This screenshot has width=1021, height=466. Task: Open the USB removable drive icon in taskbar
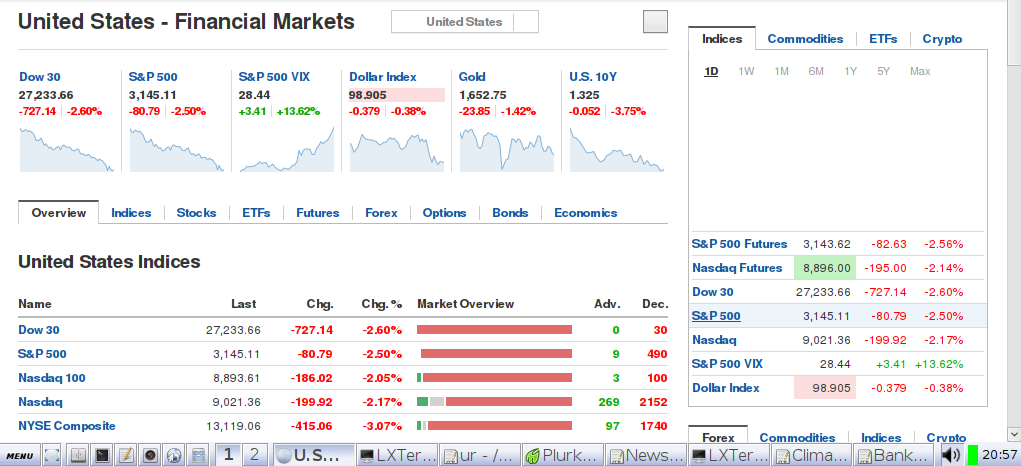coord(78,454)
